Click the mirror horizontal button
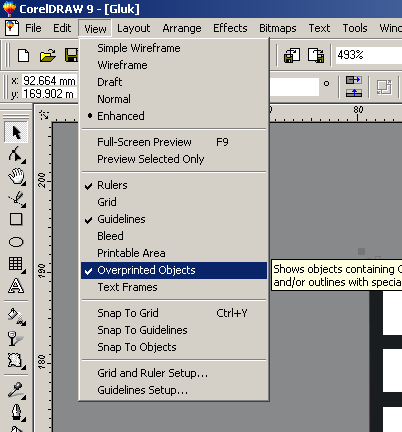The height and width of the screenshot is (432, 402). tap(353, 80)
